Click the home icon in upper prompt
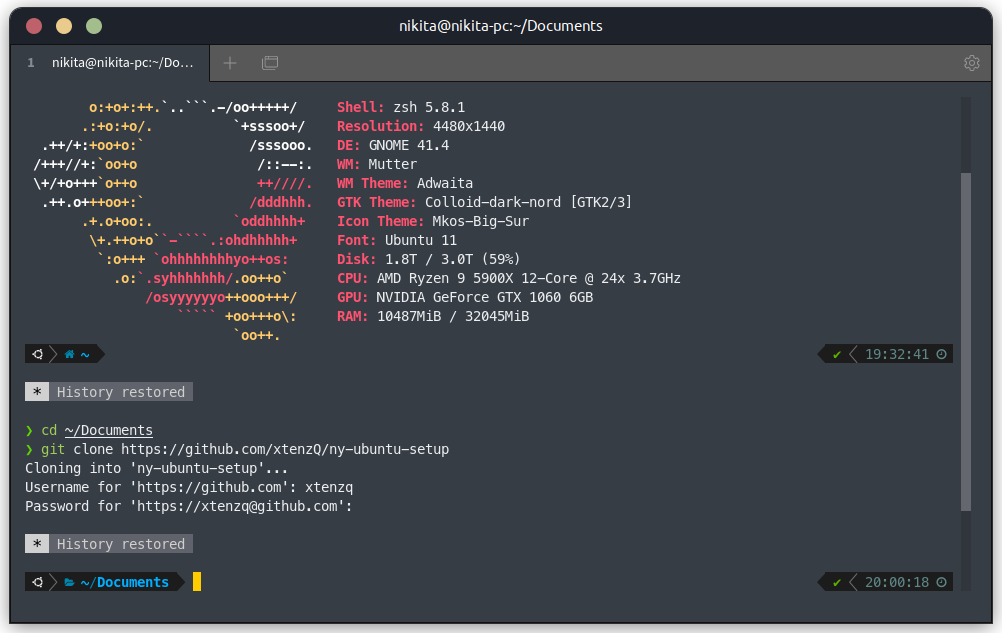This screenshot has height=633, width=1002. click(x=69, y=354)
